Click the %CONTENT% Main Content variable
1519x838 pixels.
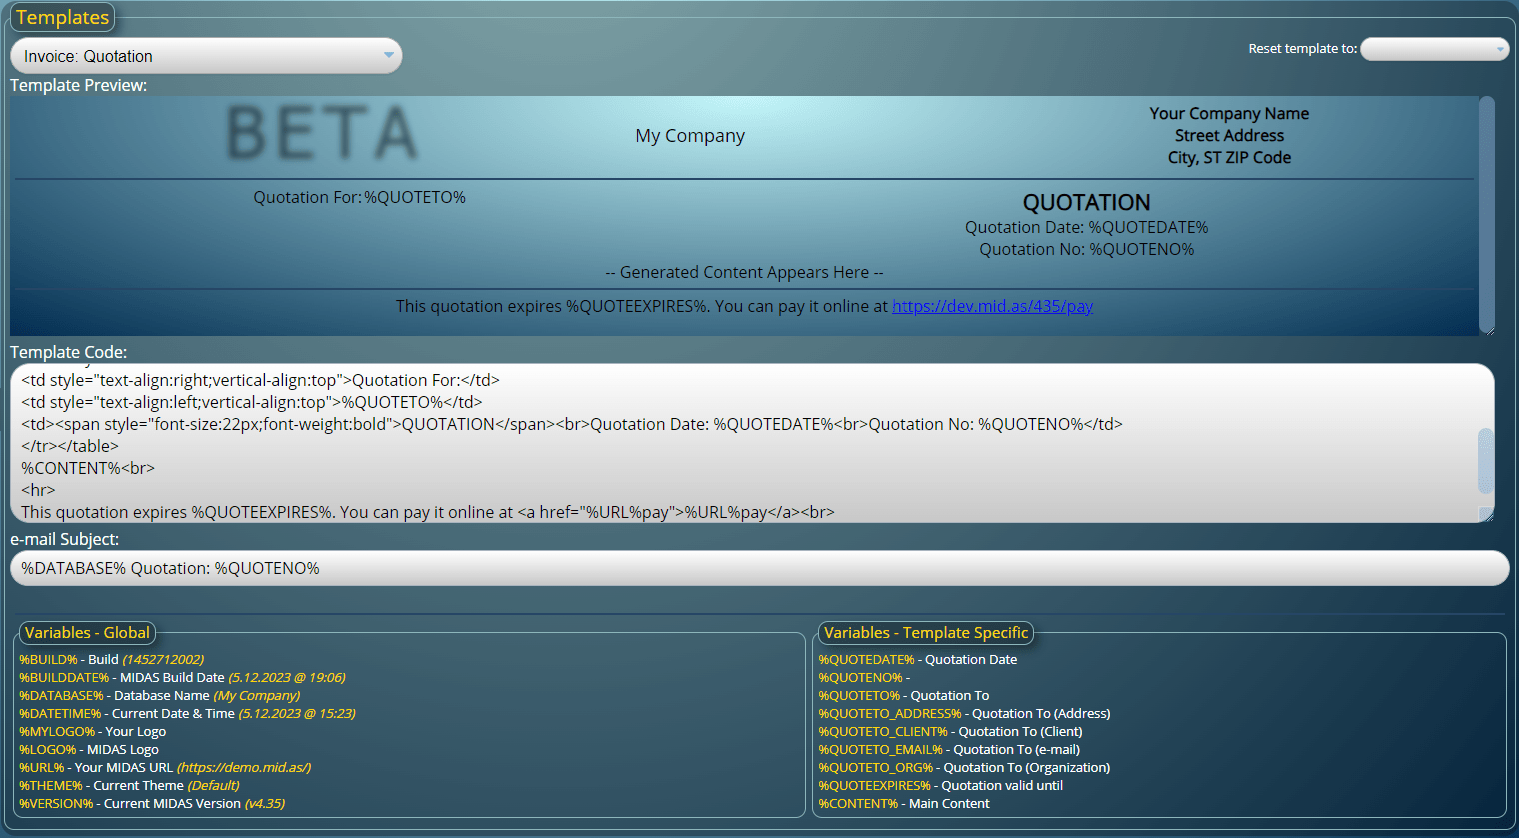(x=858, y=804)
